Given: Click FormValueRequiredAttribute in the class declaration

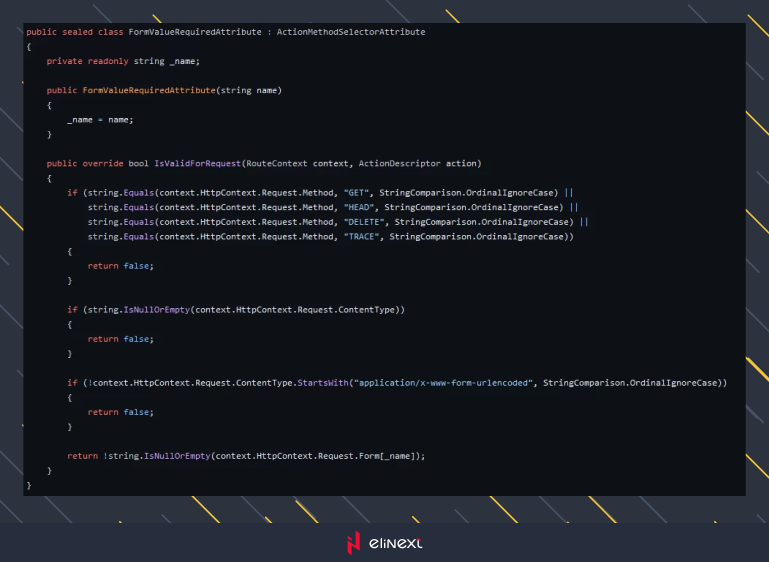Looking at the screenshot, I should tap(197, 32).
